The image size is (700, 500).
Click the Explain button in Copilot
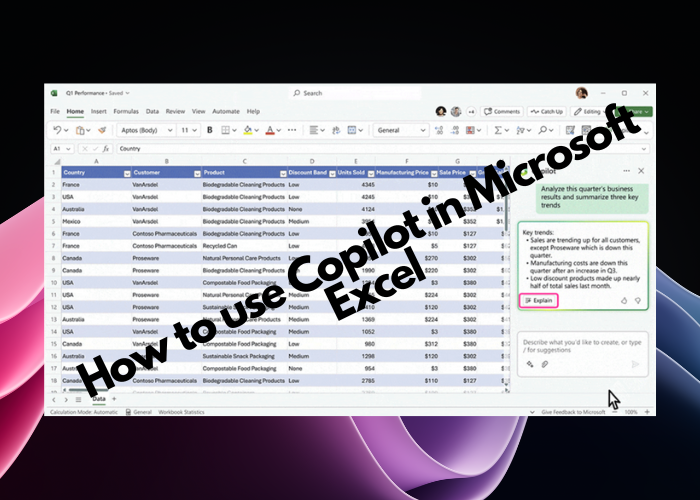point(539,300)
